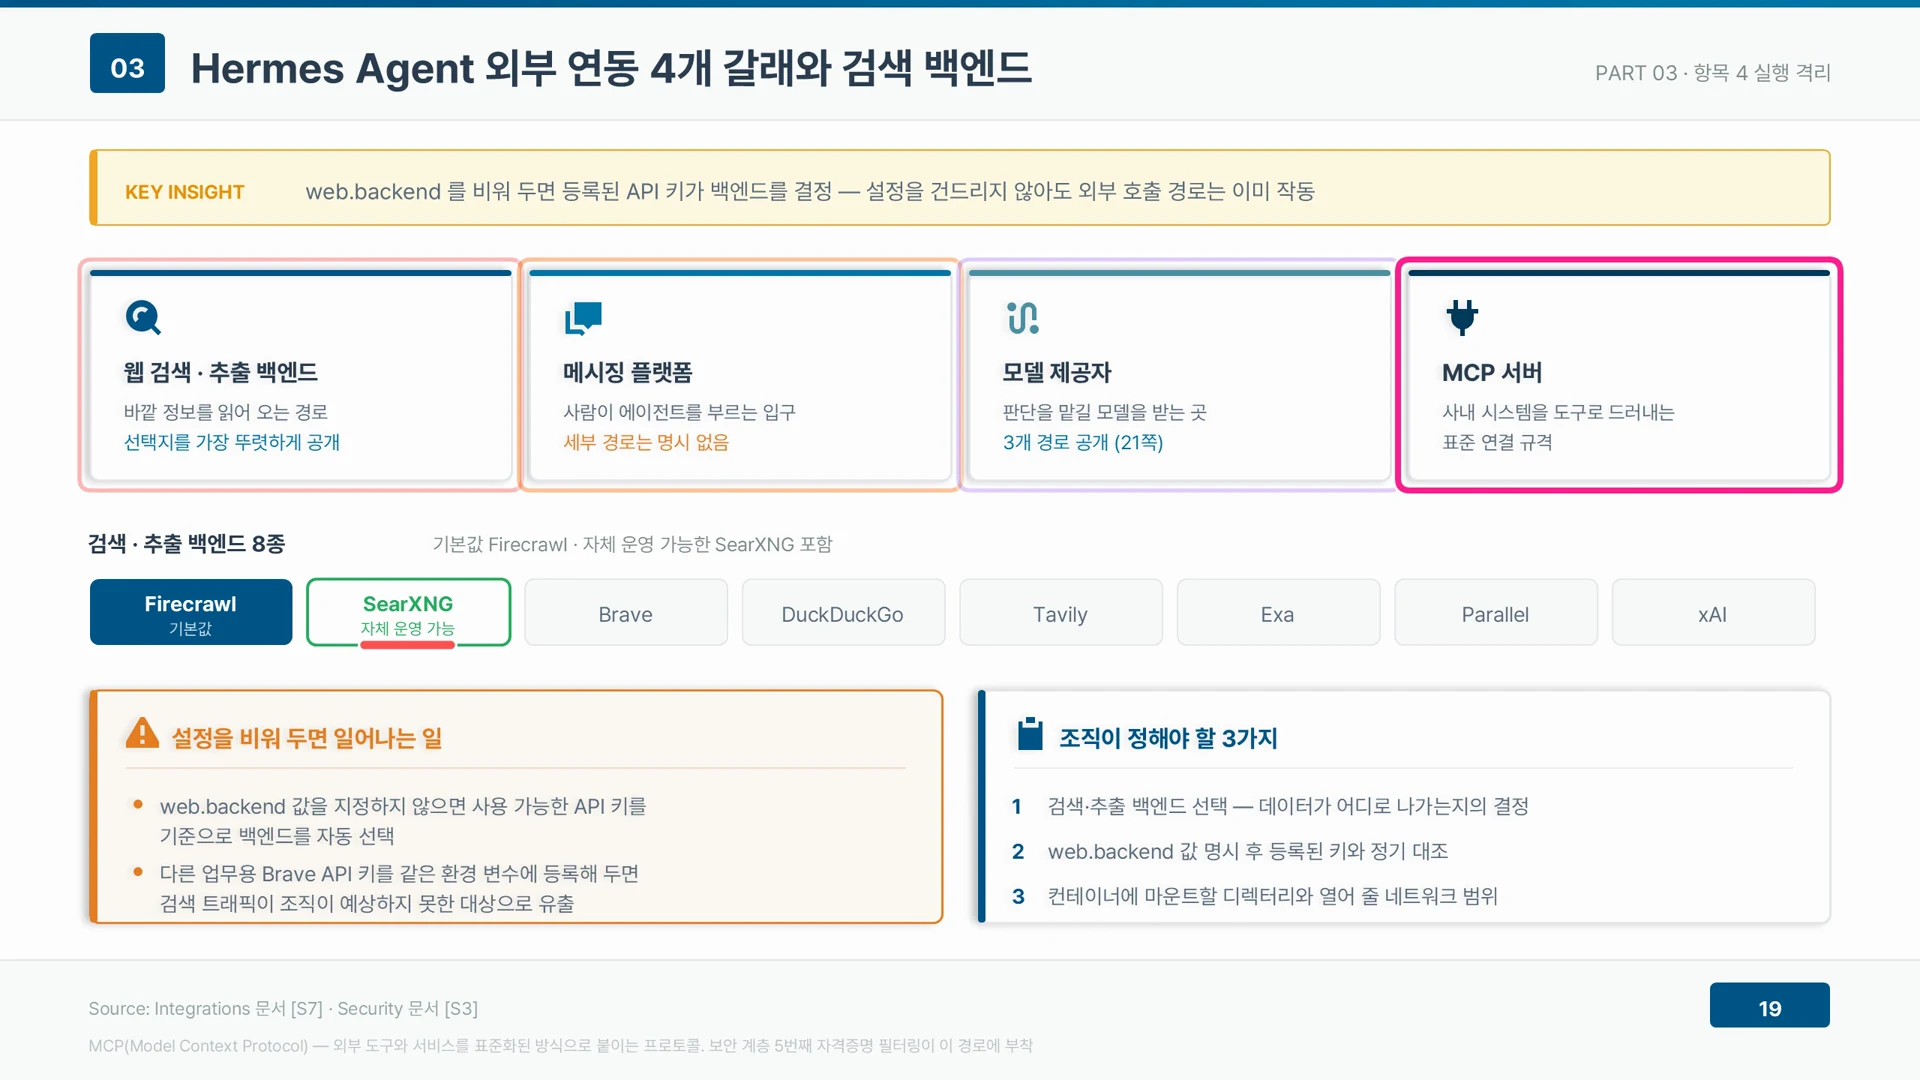This screenshot has height=1080, width=1920.
Task: Select the Parallel backend chip
Action: (x=1496, y=612)
